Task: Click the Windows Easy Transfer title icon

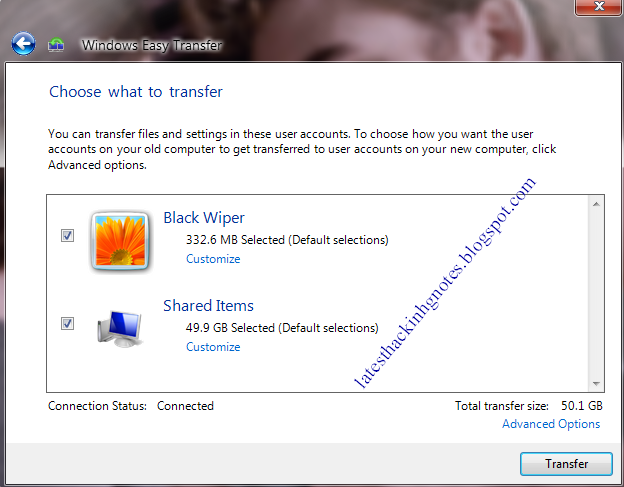Action: pyautogui.click(x=56, y=45)
